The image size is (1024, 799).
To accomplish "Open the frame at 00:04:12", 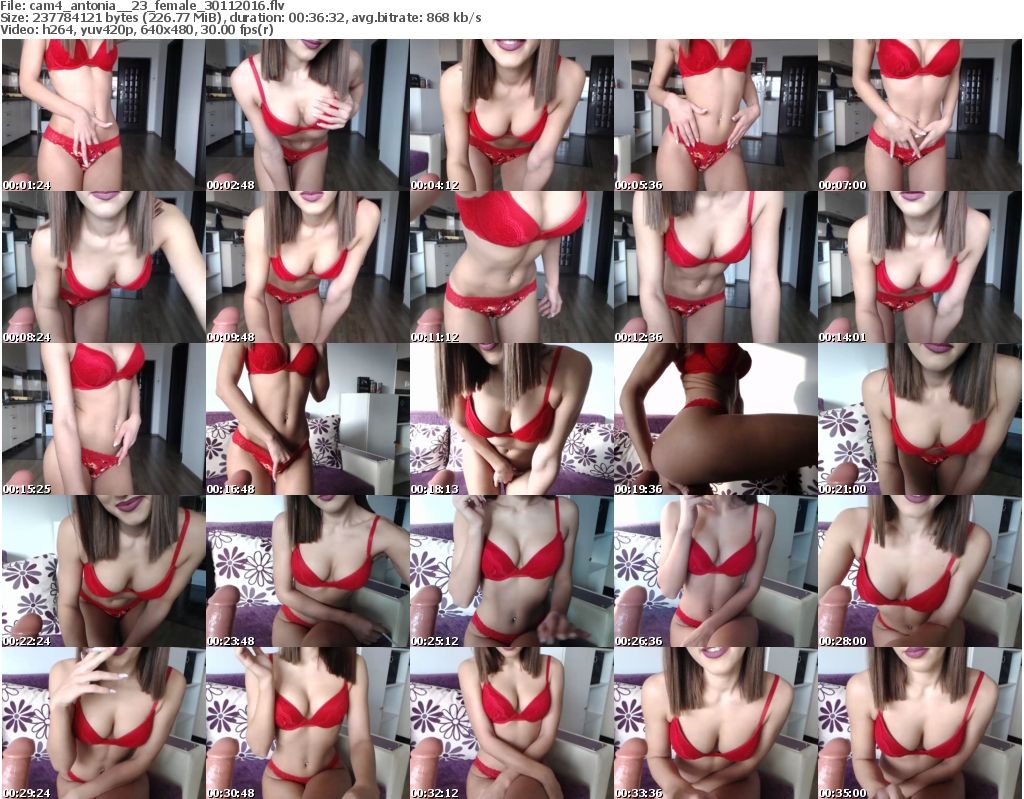I will point(511,115).
